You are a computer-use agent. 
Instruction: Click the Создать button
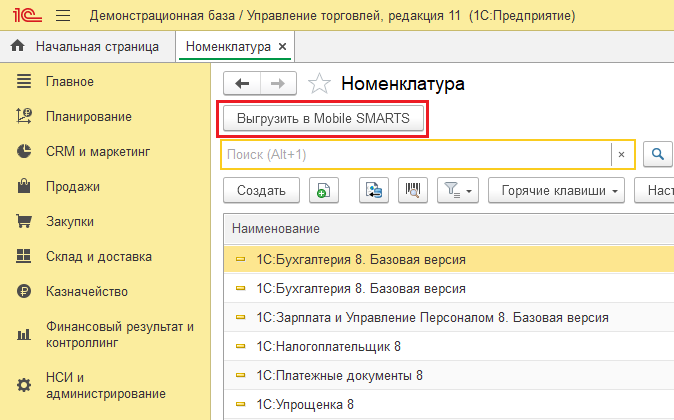click(x=261, y=190)
